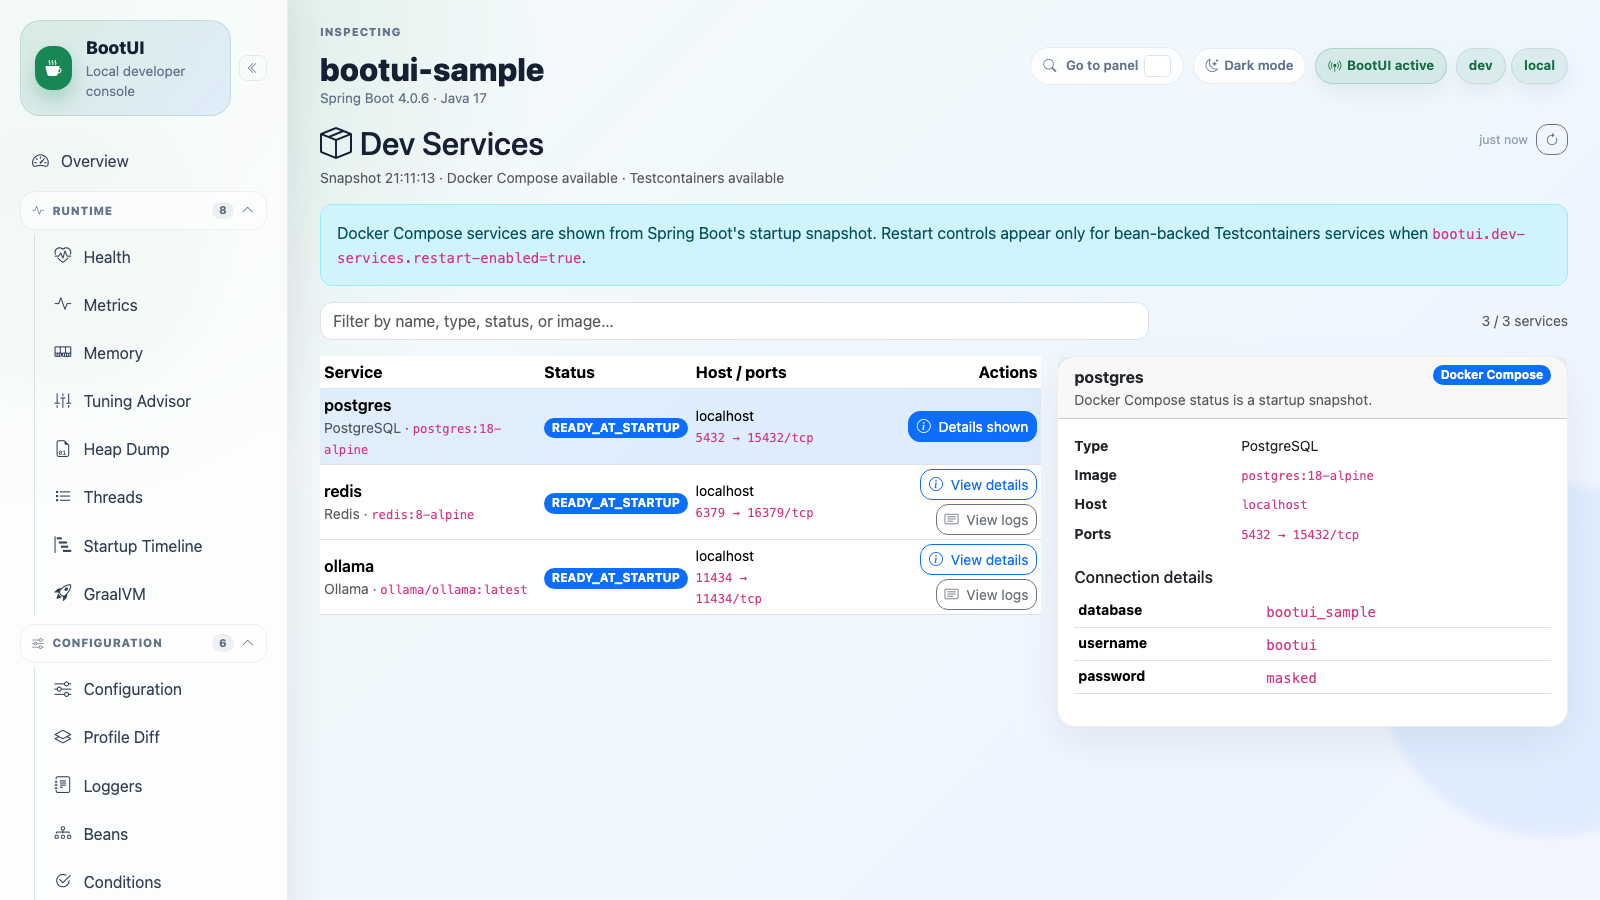Click the masked password value
Screen dimensions: 1600x900
(x=1291, y=678)
